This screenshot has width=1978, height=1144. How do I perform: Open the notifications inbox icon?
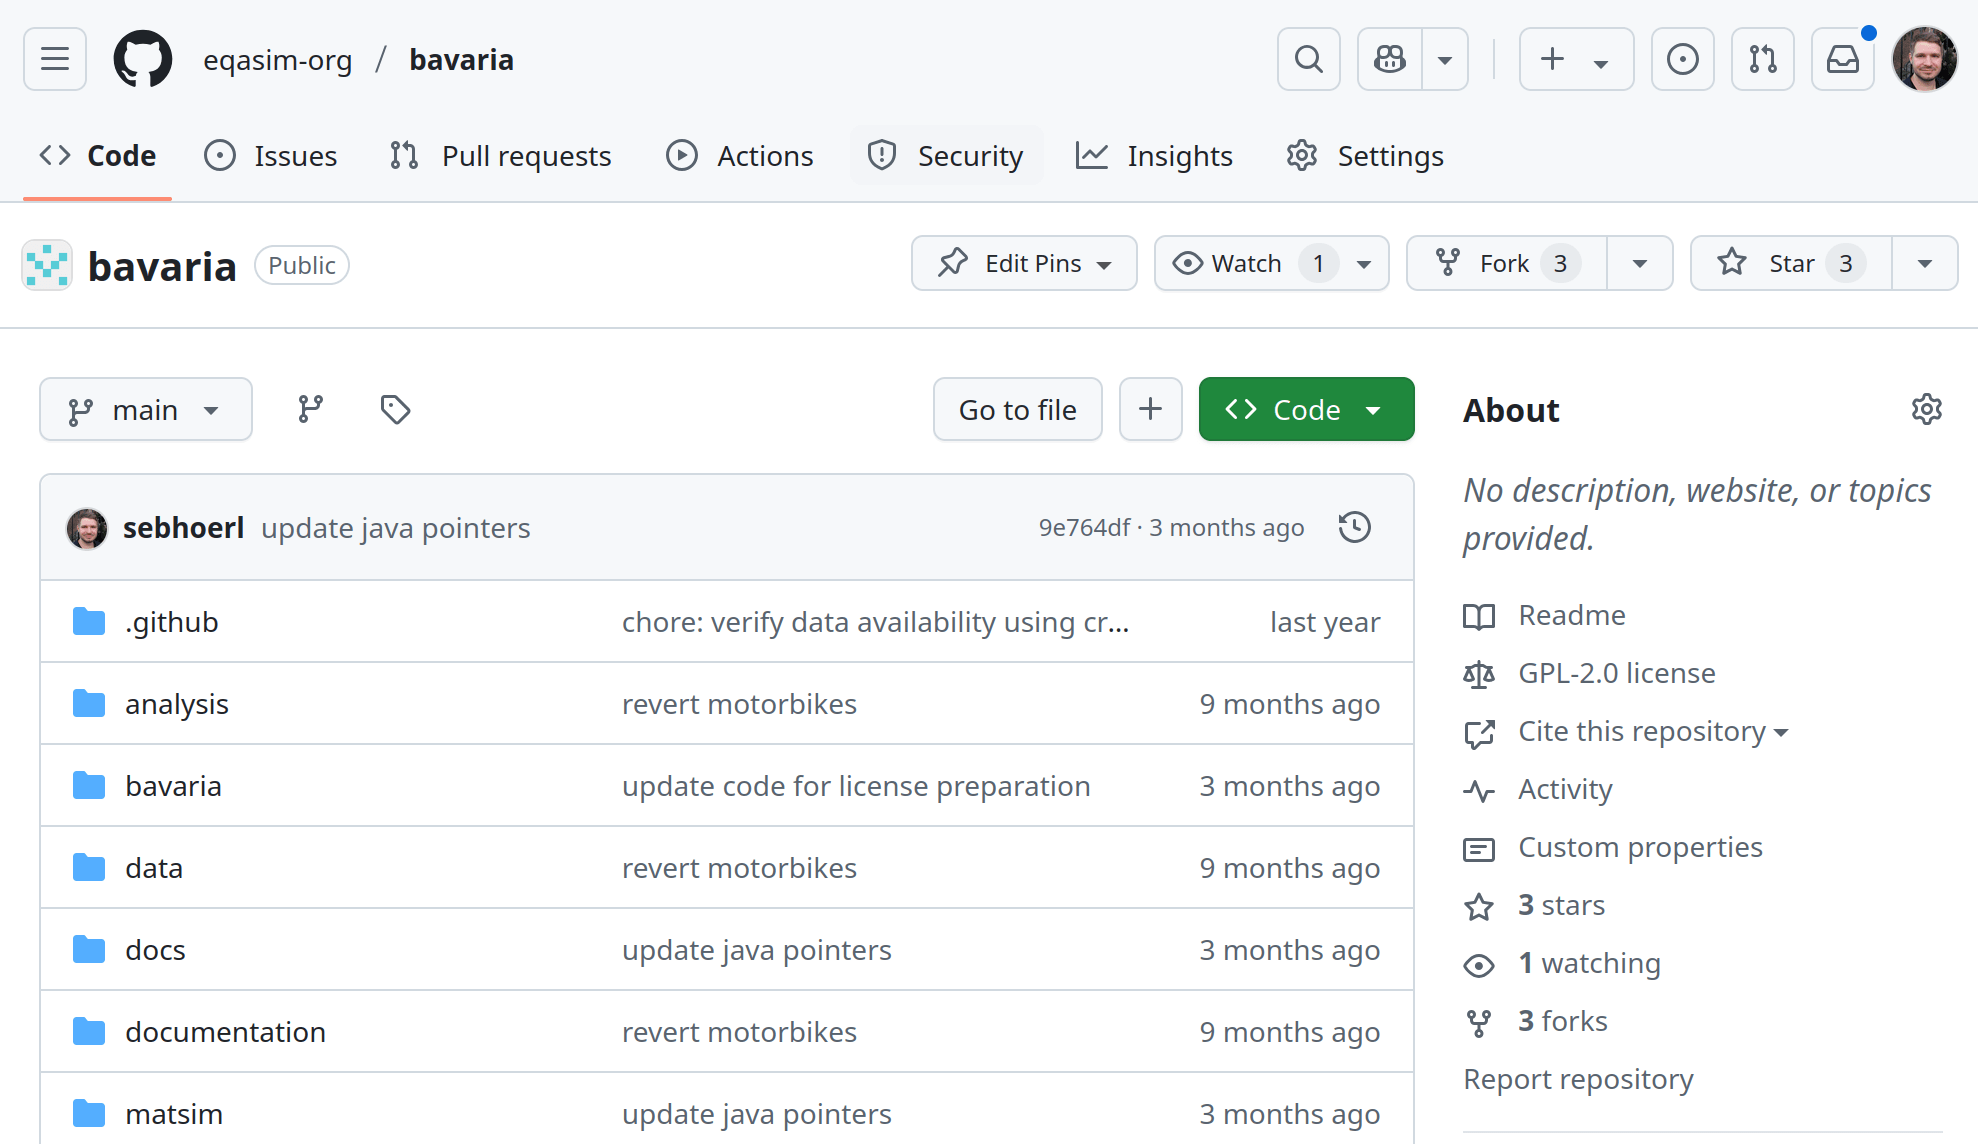point(1842,60)
